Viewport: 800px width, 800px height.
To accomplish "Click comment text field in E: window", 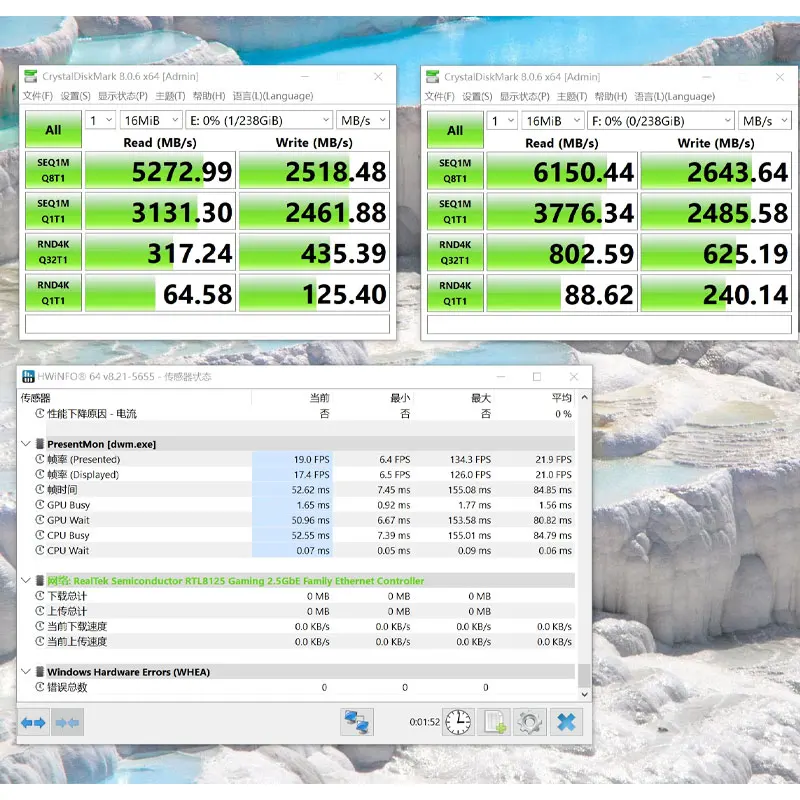I will [x=207, y=324].
